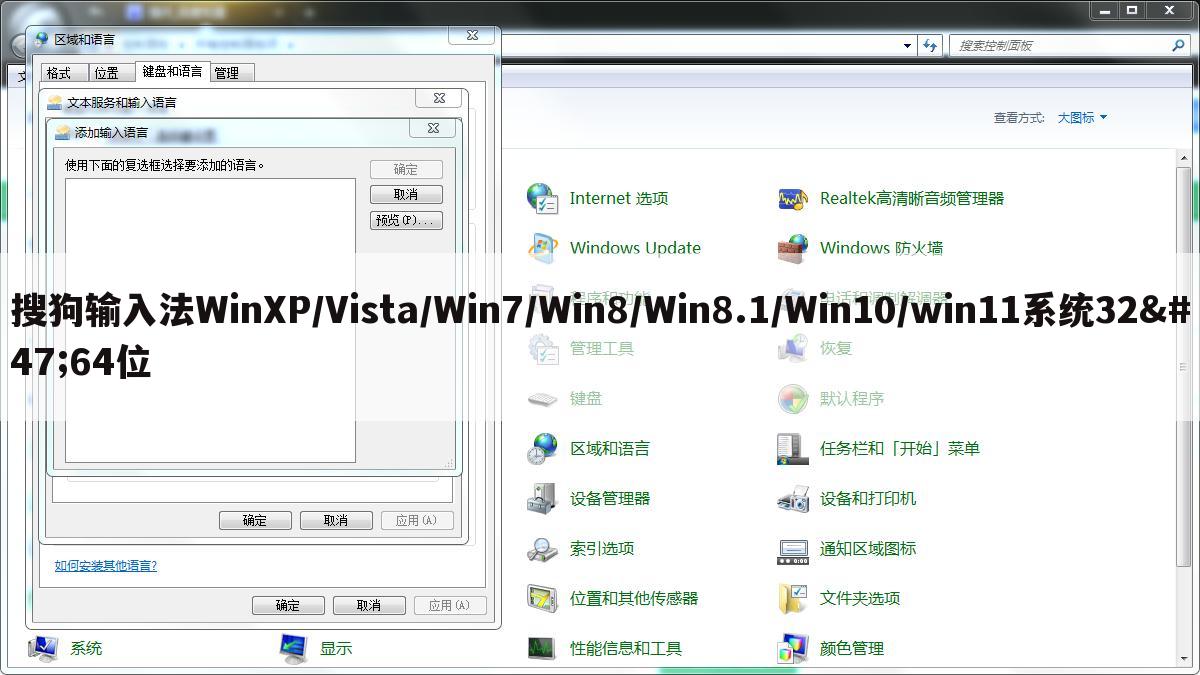Viewport: 1200px width, 675px height.
Task: Click the search magnifier in 搜索控制面板 box
Action: tap(1177, 45)
